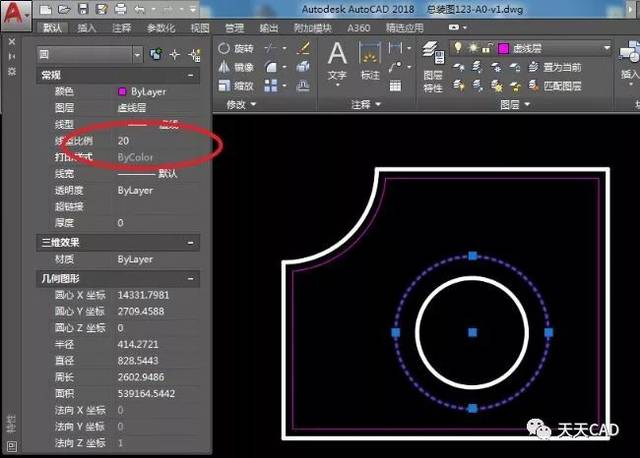Open the Trim tool dropdown arrow

tap(284, 48)
